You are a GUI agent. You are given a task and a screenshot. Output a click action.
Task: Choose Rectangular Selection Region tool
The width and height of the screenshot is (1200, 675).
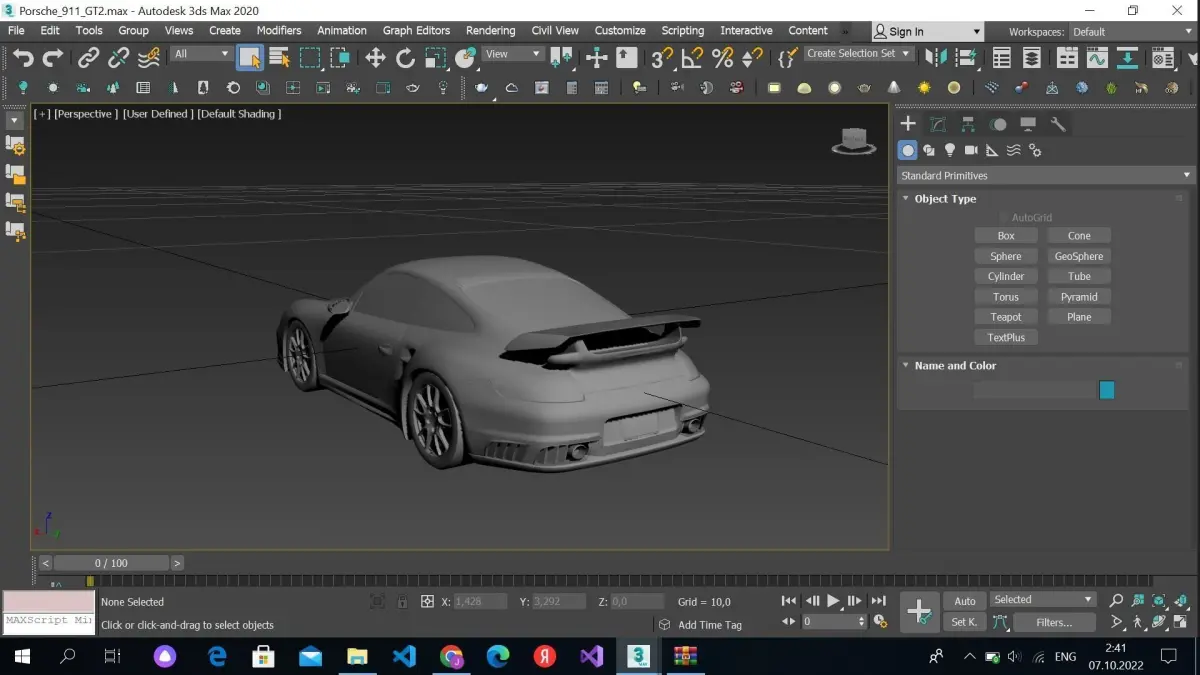click(310, 57)
